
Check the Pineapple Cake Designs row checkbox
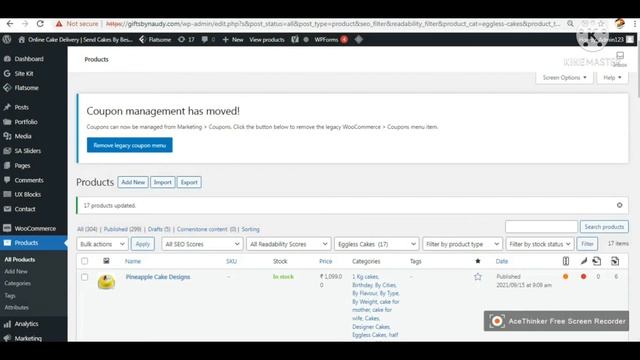tap(84, 277)
